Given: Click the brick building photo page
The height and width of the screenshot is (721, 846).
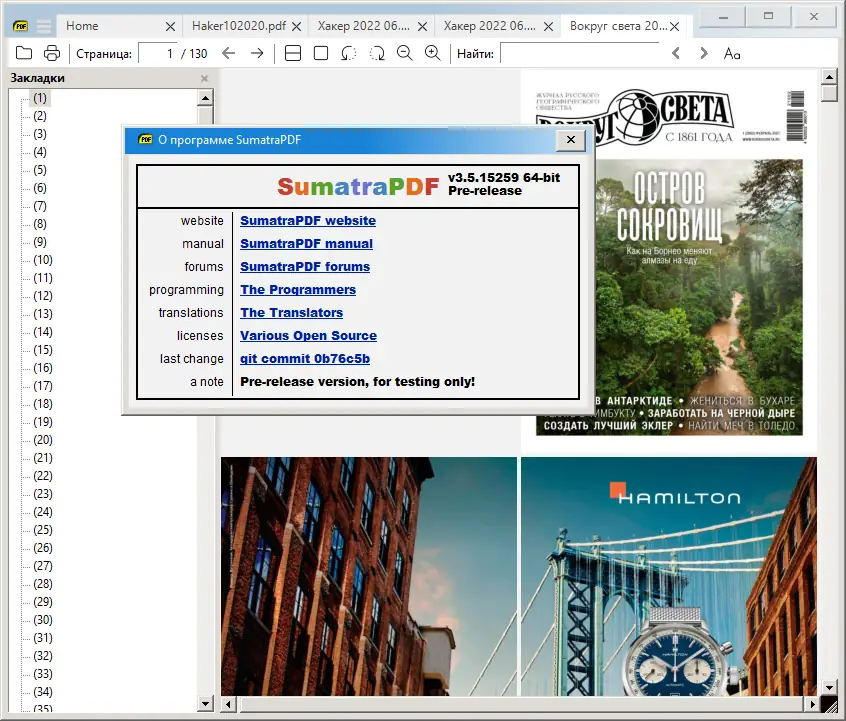Looking at the screenshot, I should tap(369, 576).
